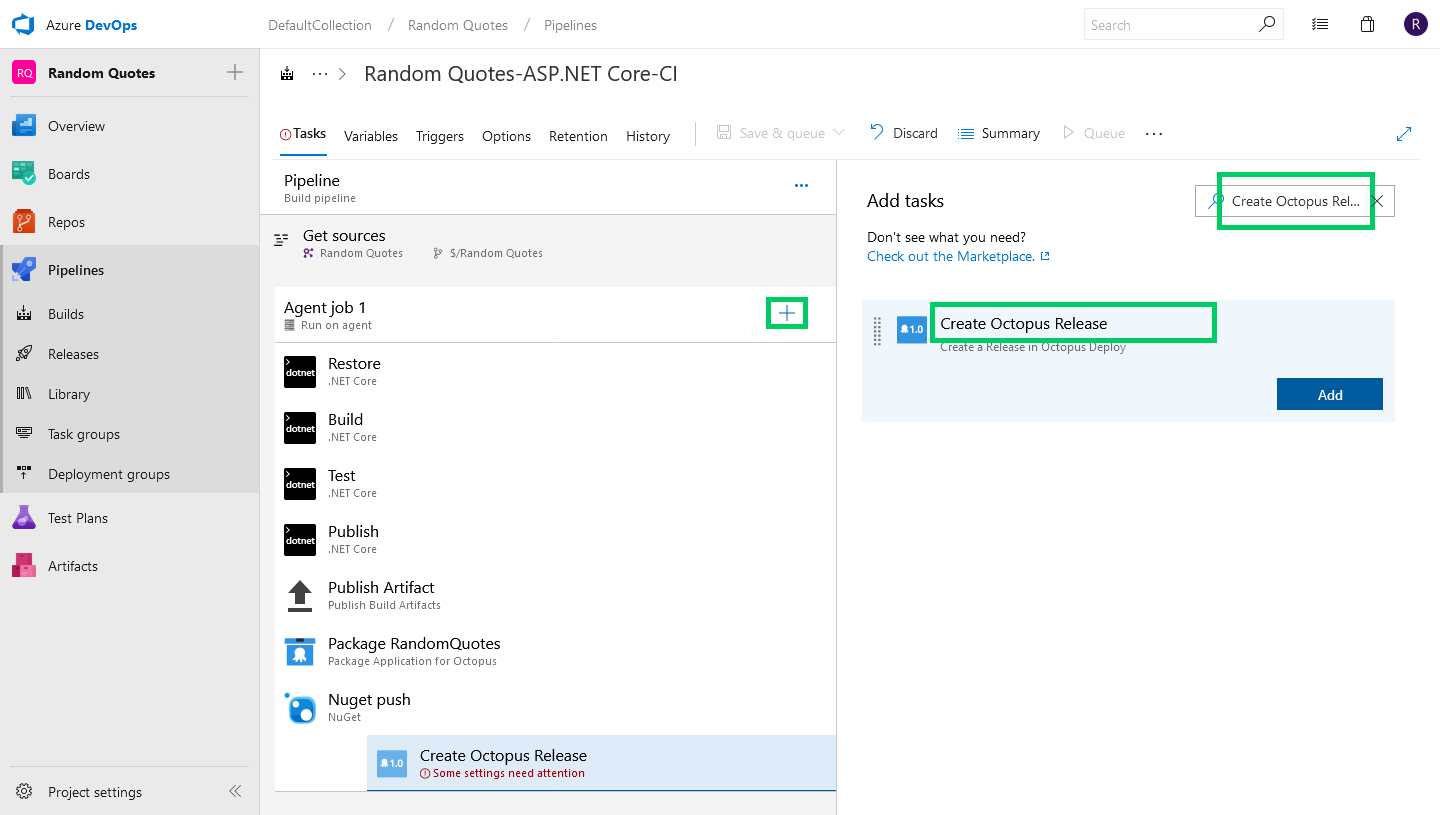
Task: Switch to the Options tab
Action: [506, 136]
